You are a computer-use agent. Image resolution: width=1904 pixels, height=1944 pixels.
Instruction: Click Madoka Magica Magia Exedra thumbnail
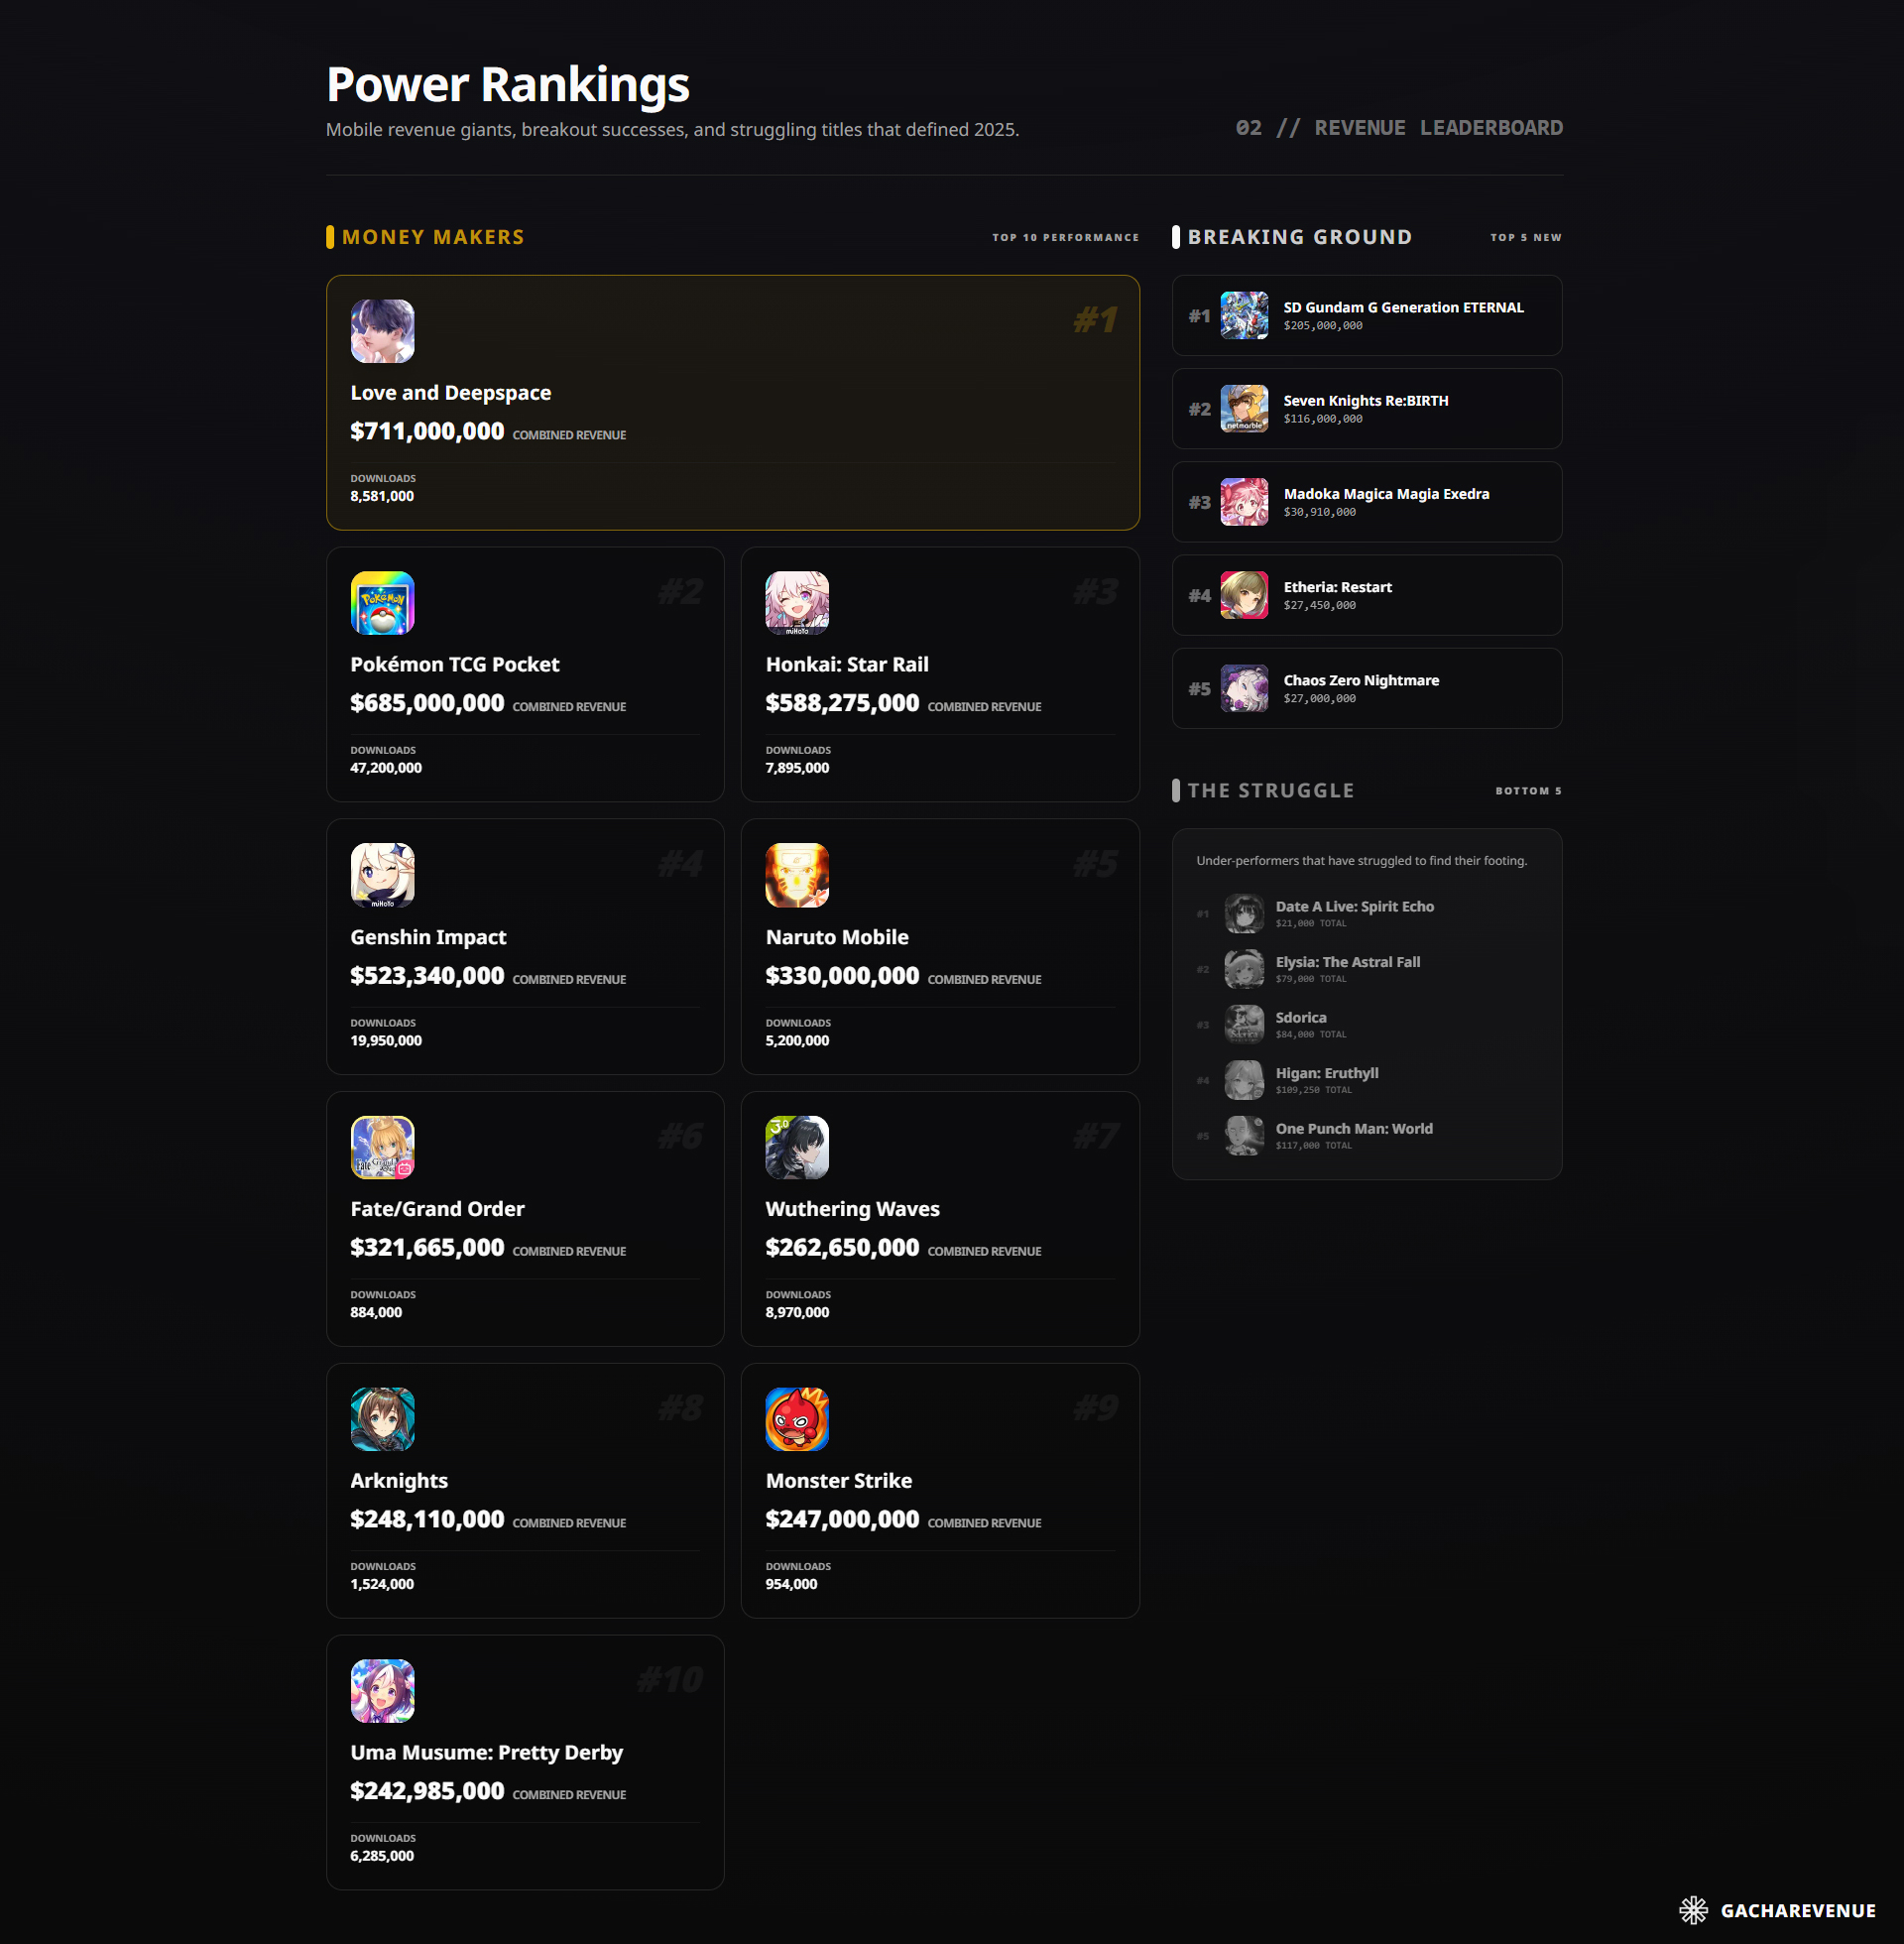coord(1244,502)
